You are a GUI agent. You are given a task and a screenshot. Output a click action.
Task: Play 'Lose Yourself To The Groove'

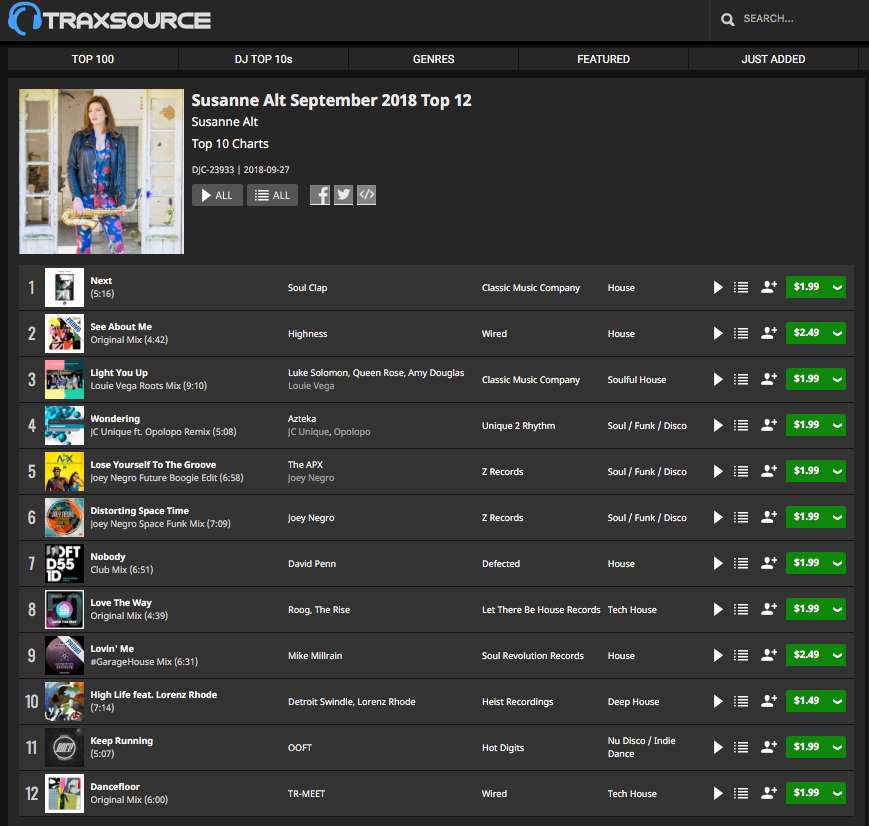pyautogui.click(x=718, y=471)
